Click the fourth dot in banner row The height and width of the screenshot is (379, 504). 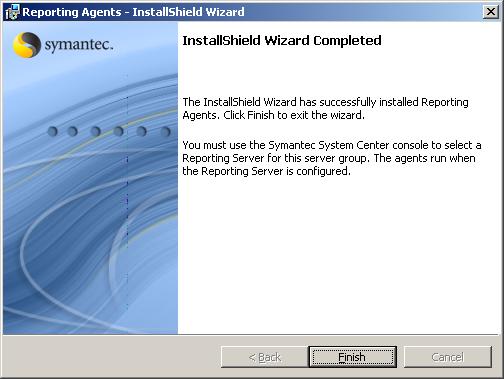[118, 131]
